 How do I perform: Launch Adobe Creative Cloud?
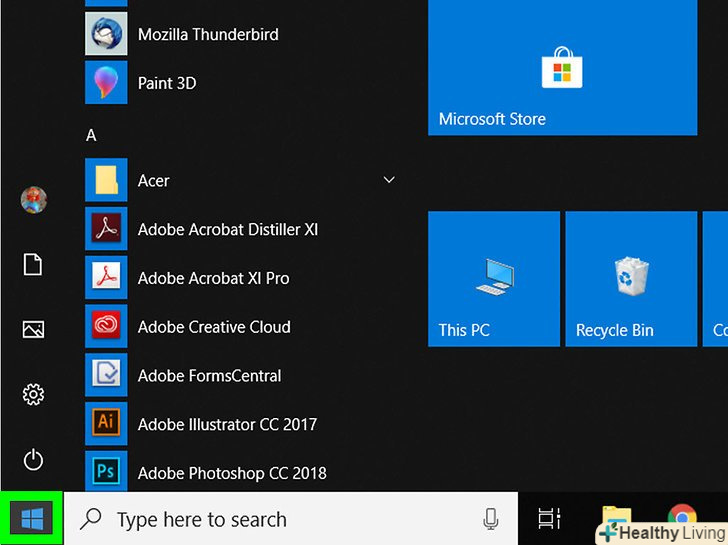[214, 327]
